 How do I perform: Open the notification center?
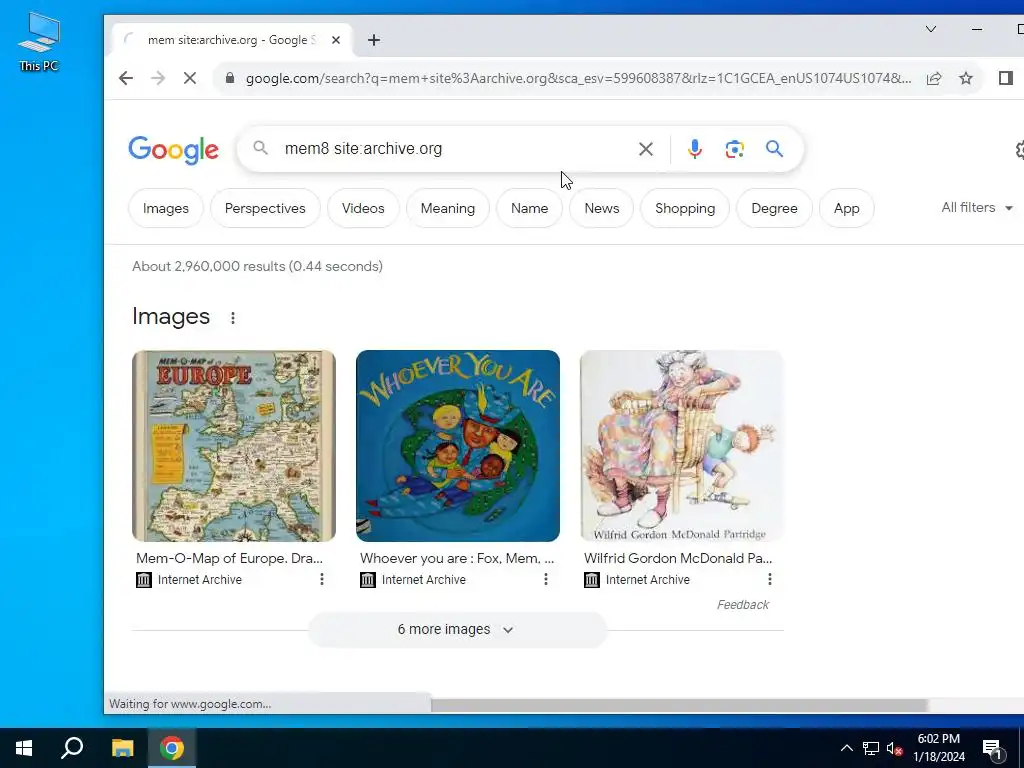pyautogui.click(x=993, y=750)
